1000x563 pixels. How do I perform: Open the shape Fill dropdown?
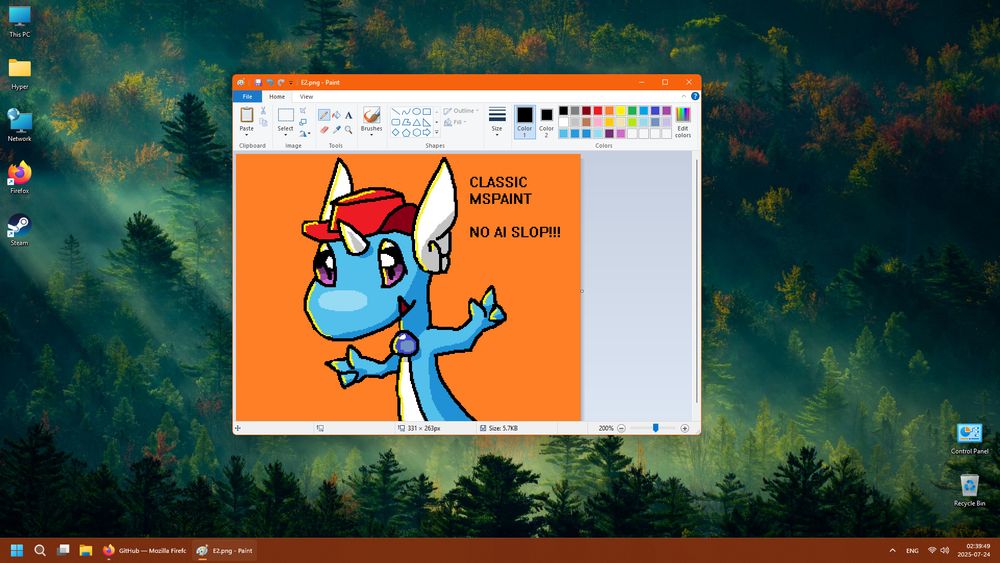tap(455, 122)
